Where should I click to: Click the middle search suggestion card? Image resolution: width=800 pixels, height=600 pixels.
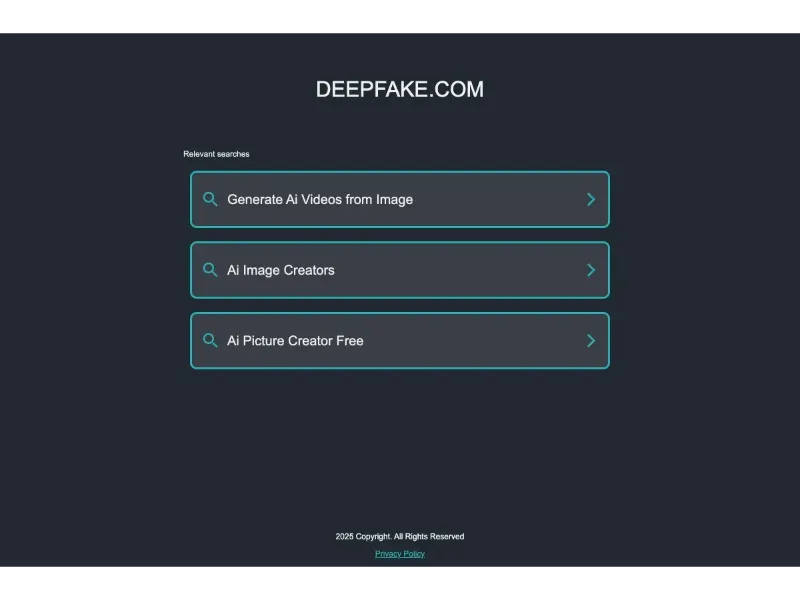tap(400, 269)
